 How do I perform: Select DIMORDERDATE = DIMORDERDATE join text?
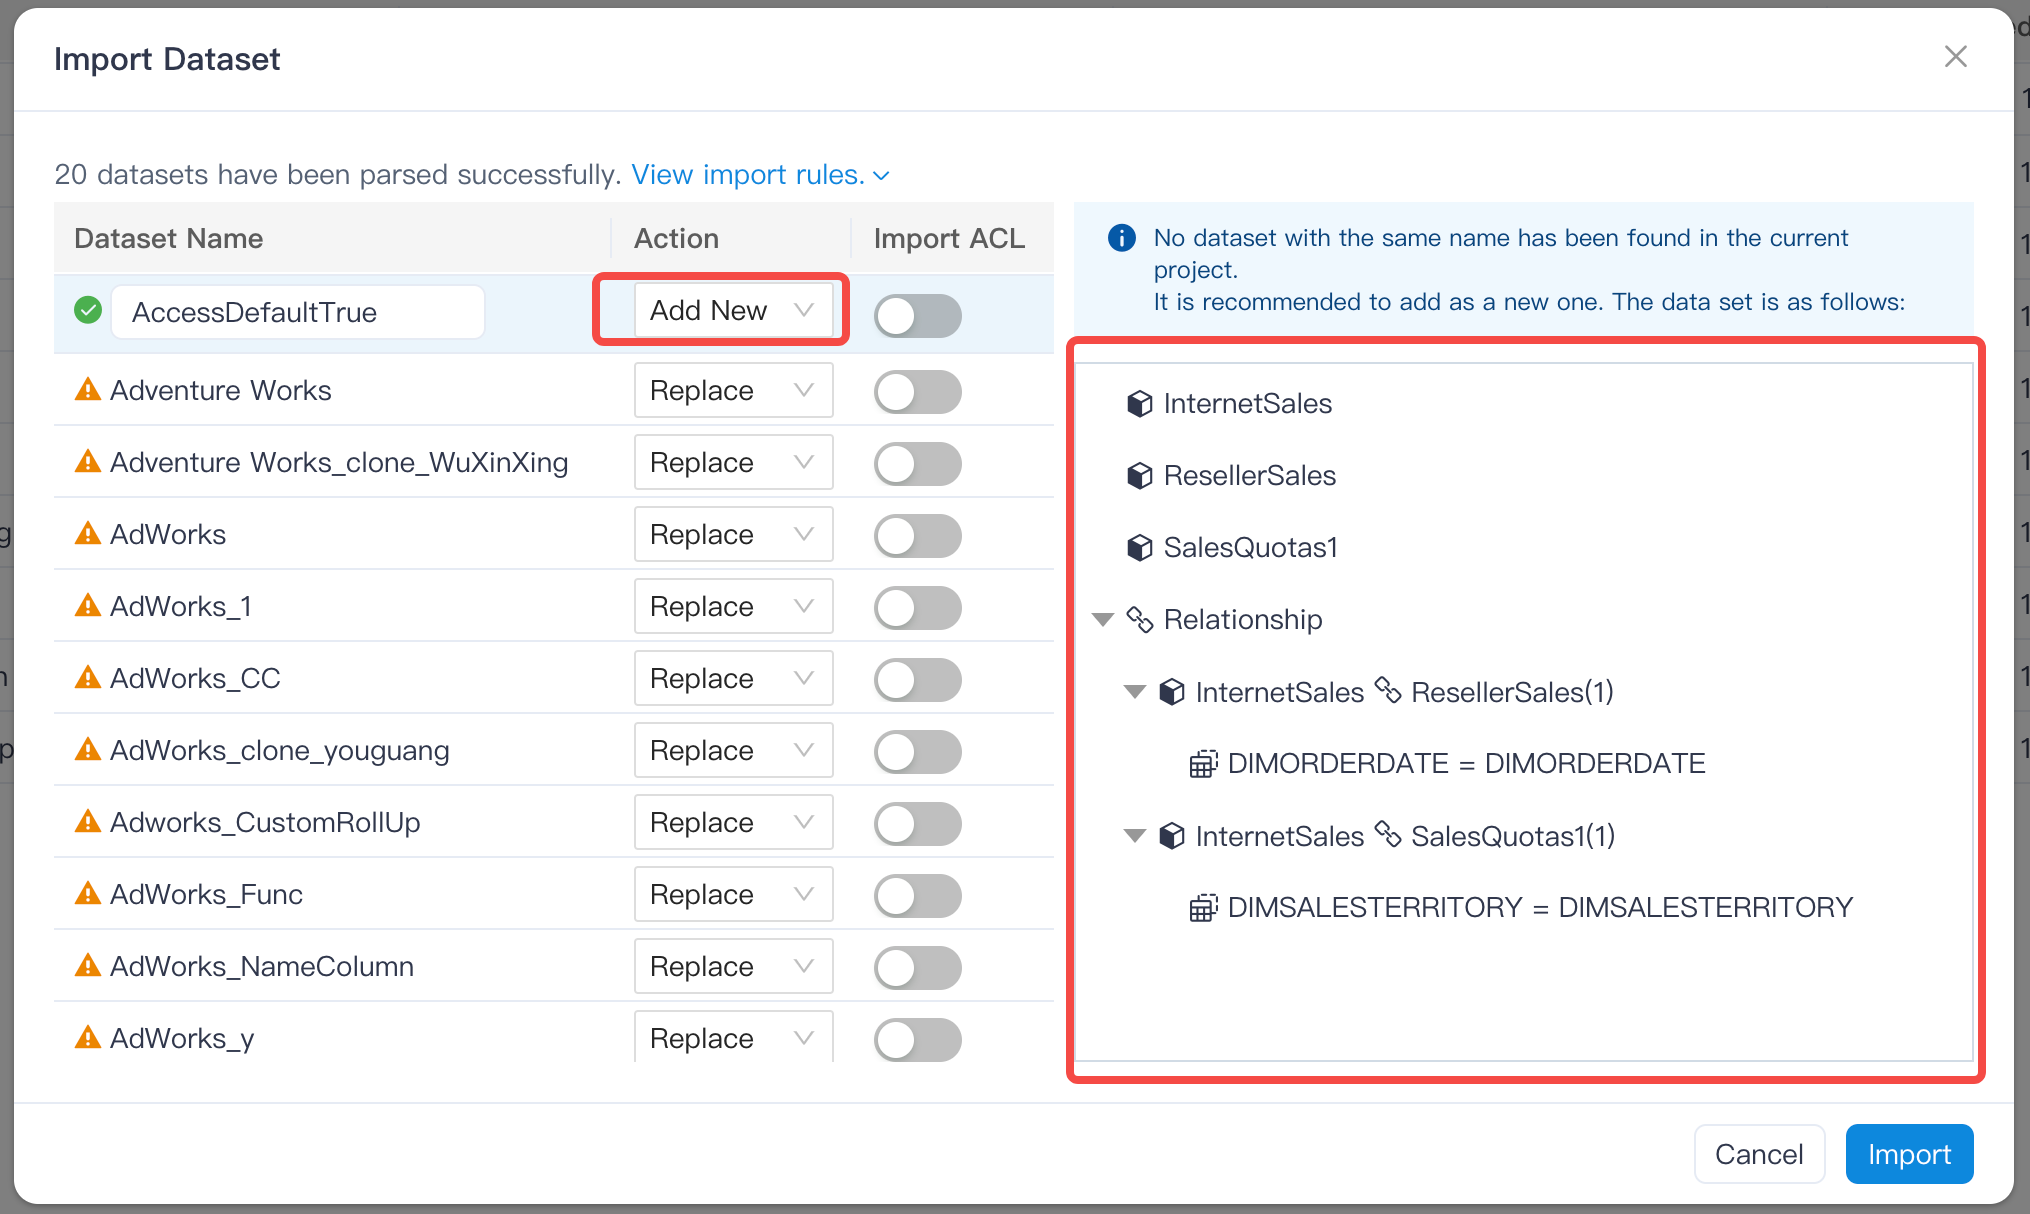click(x=1467, y=764)
